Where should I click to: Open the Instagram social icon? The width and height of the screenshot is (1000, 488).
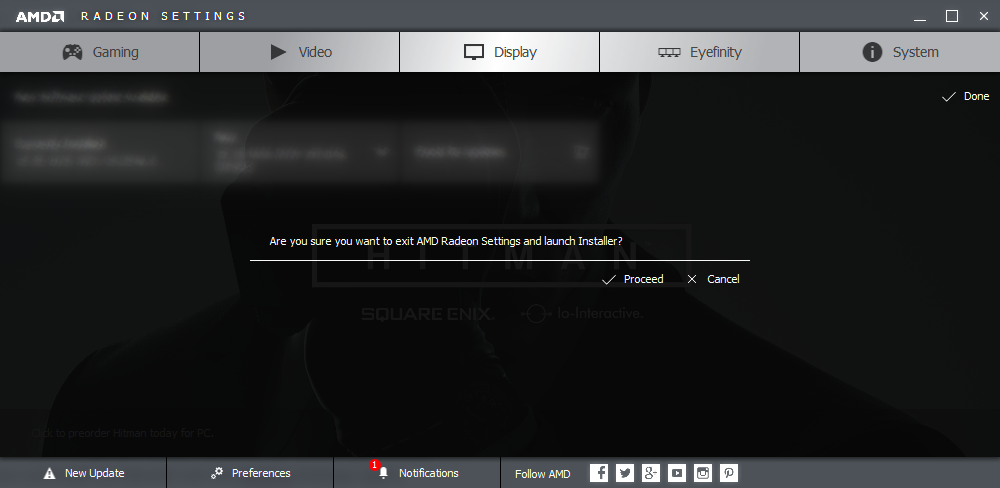point(703,473)
